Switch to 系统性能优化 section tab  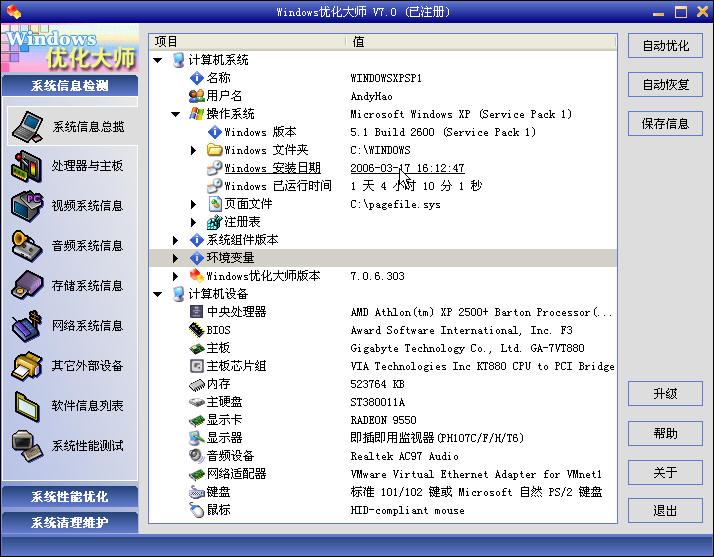click(x=70, y=496)
